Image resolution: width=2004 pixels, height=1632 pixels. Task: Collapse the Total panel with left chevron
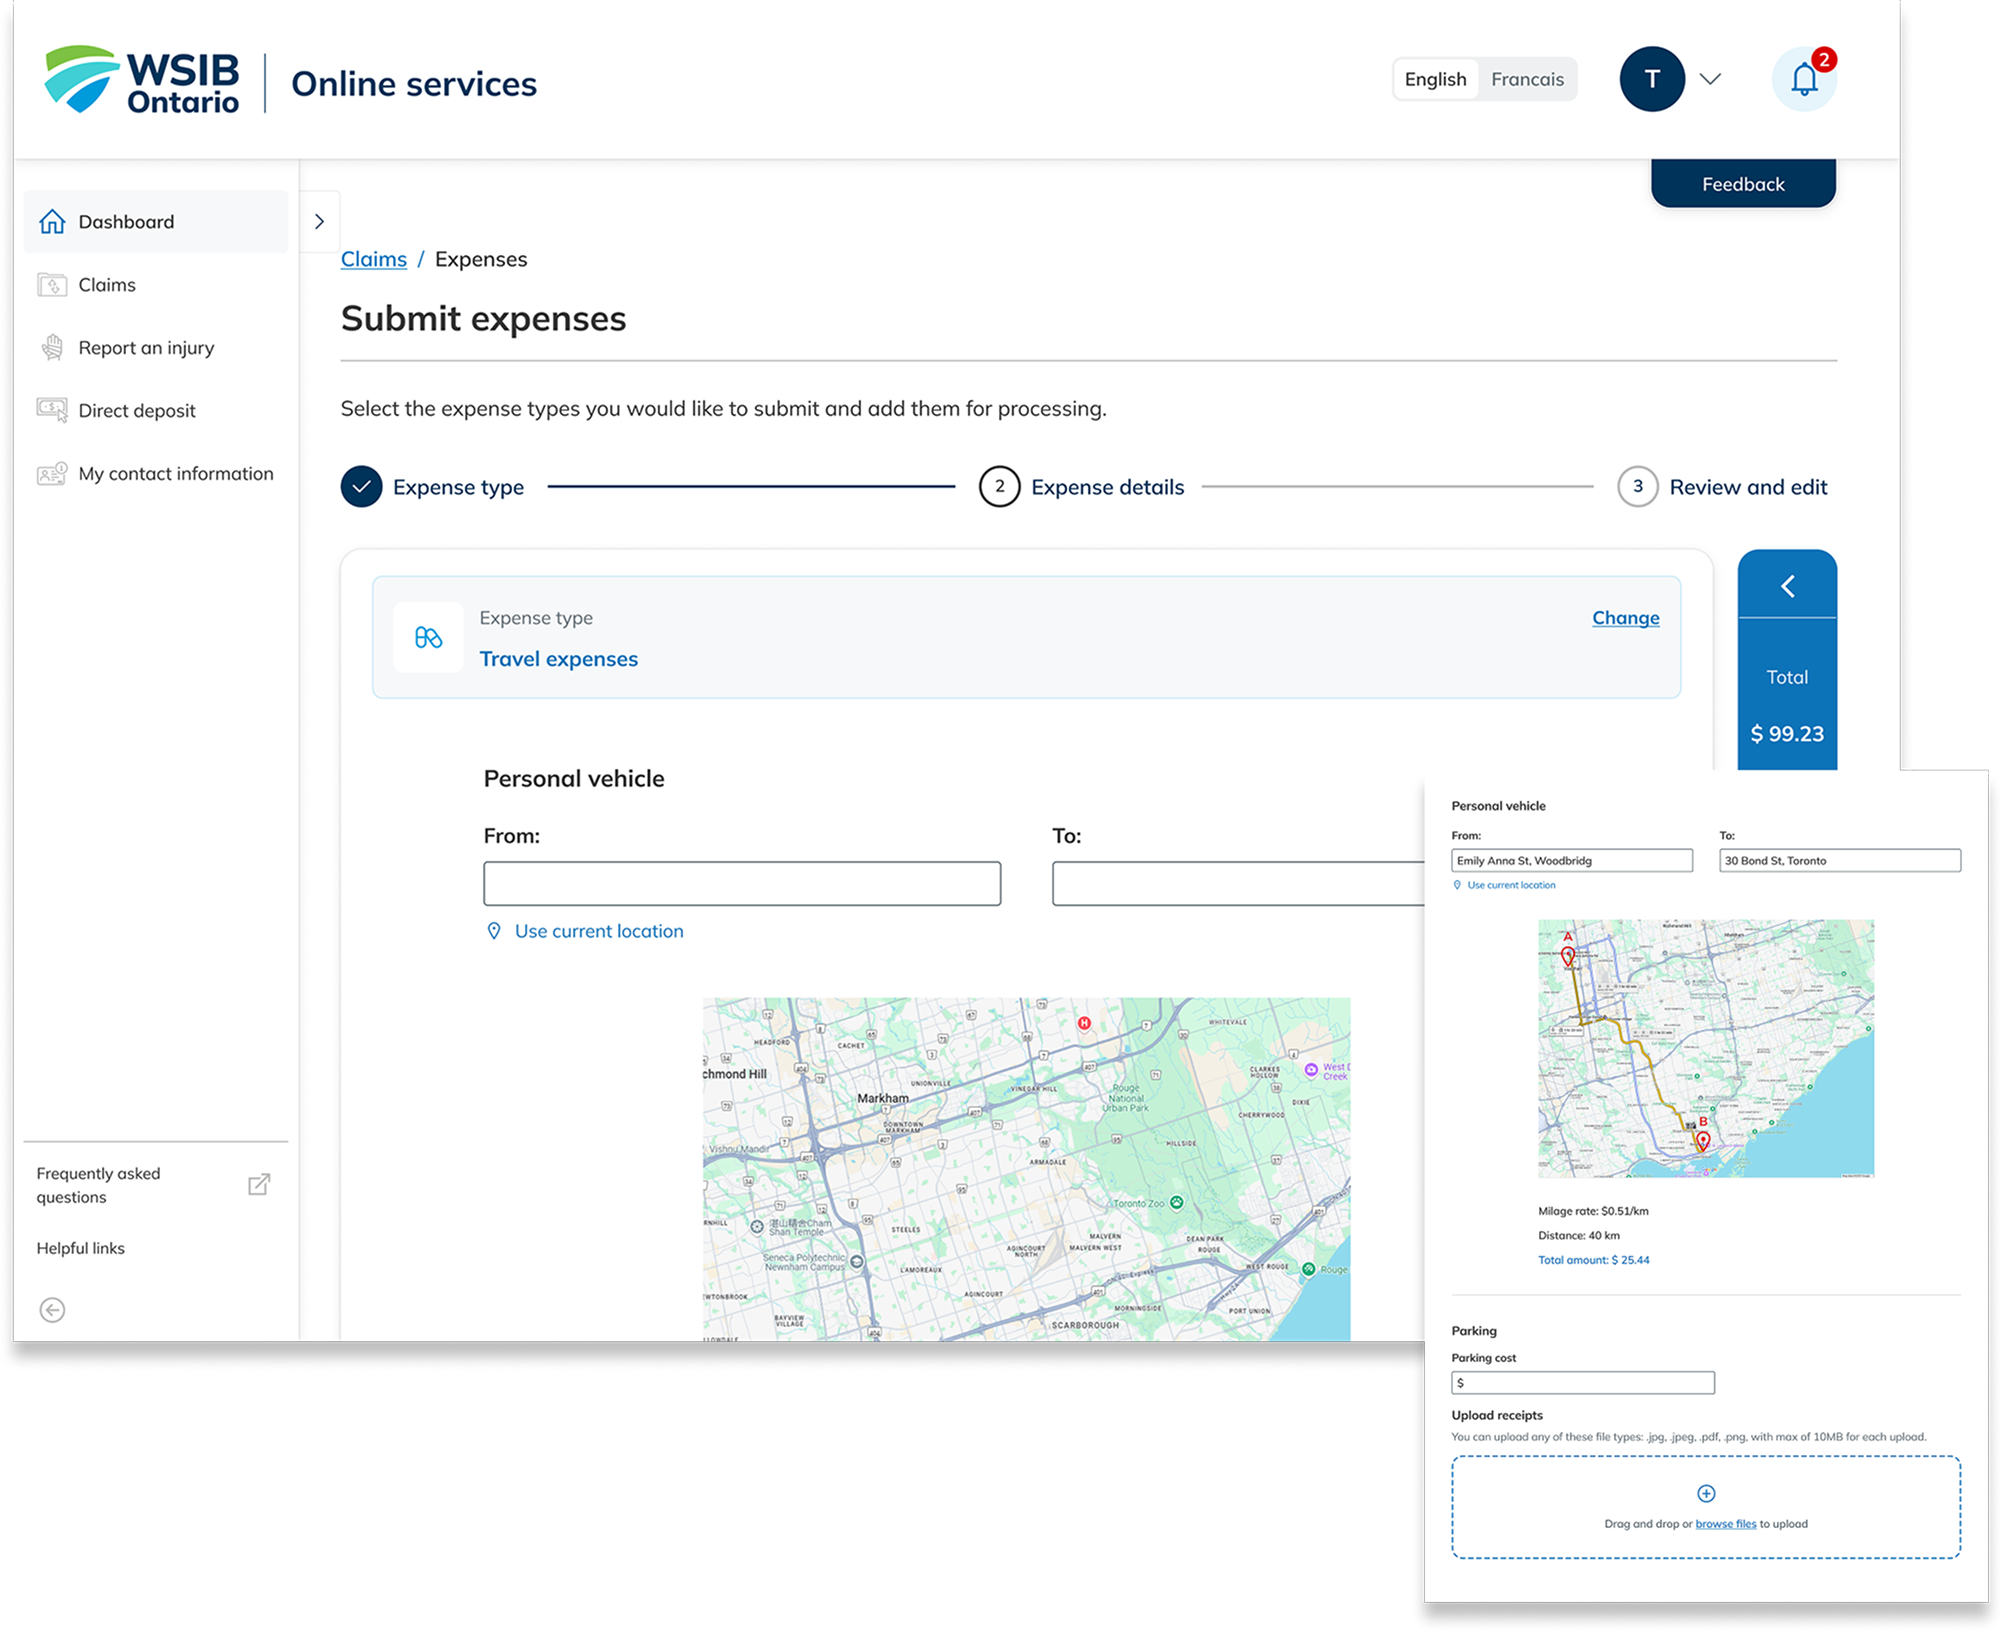pos(1787,586)
